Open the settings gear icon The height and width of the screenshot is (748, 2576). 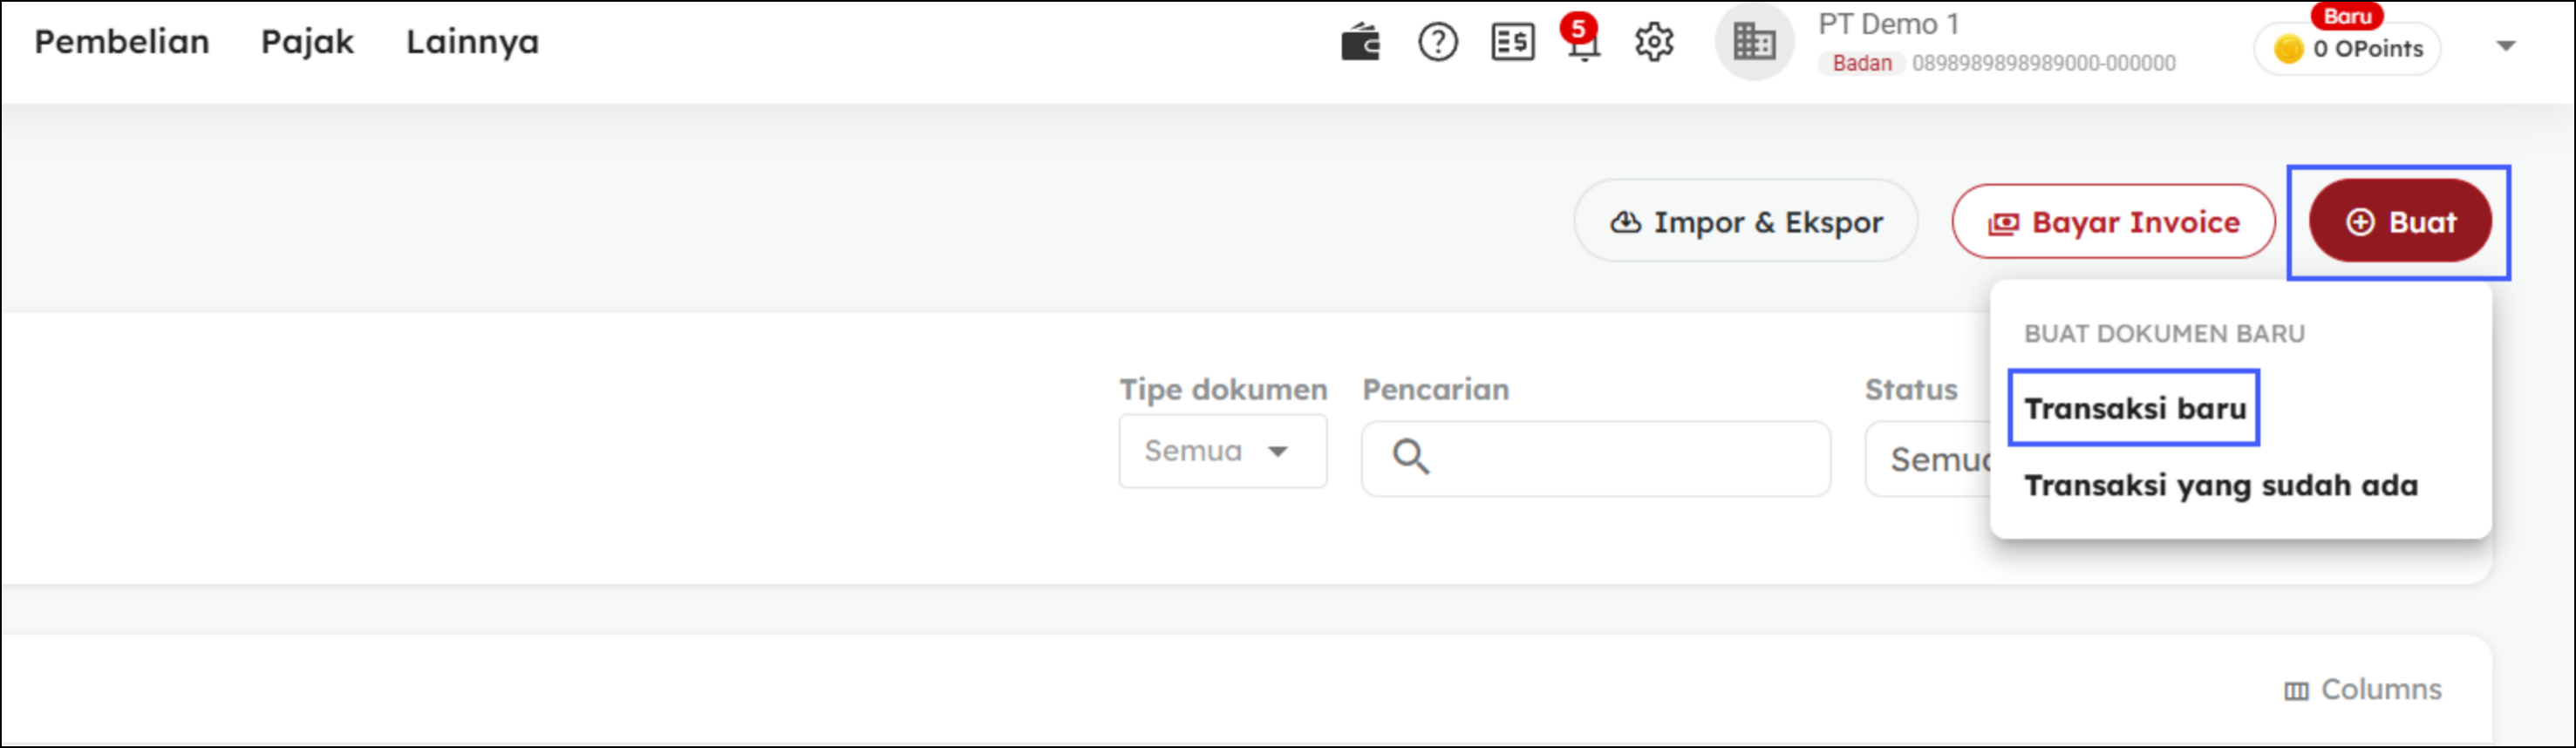[x=1654, y=43]
